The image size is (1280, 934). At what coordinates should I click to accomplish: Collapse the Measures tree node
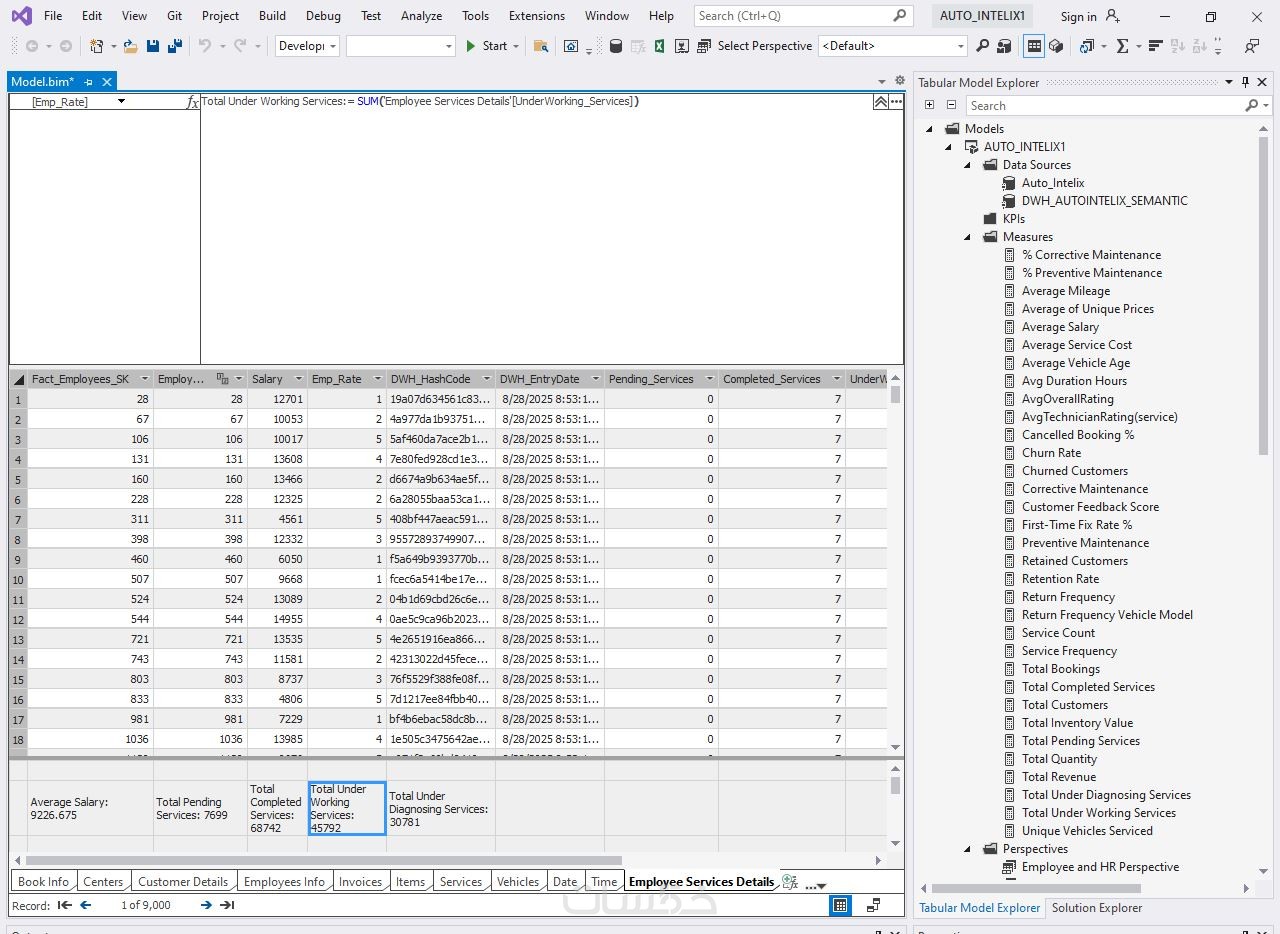pos(968,237)
